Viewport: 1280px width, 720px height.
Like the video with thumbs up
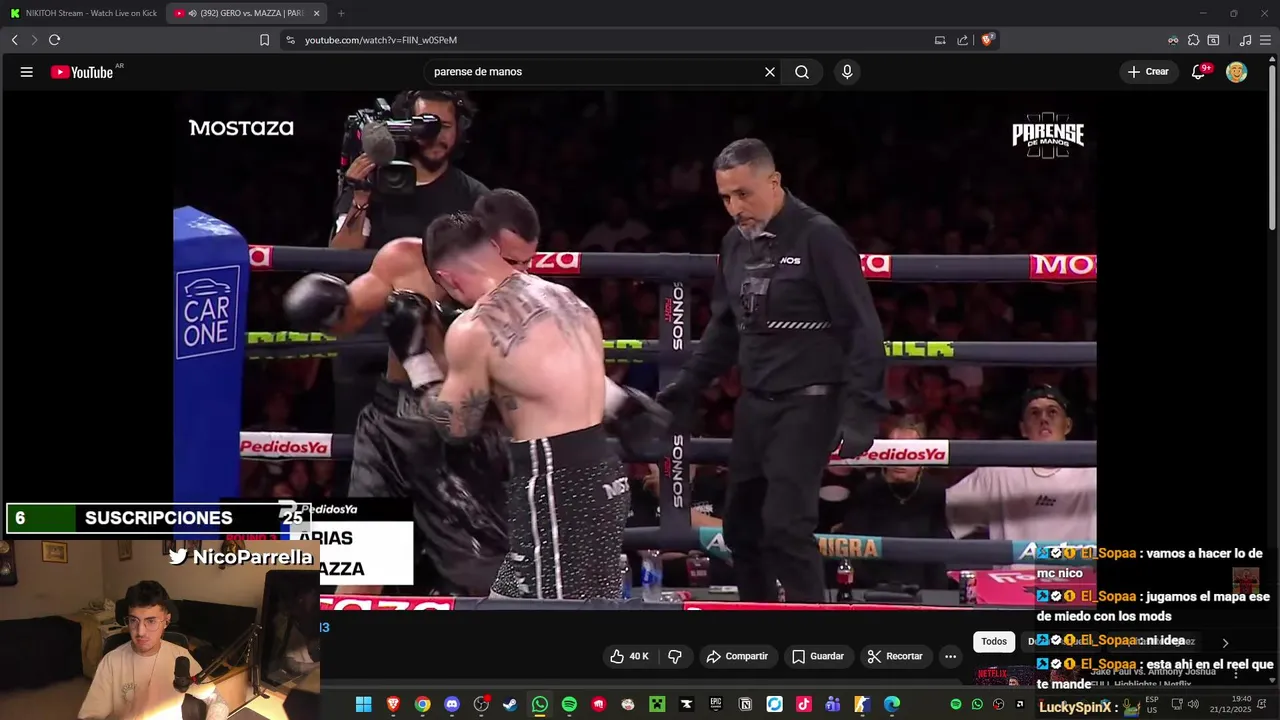[x=629, y=656]
